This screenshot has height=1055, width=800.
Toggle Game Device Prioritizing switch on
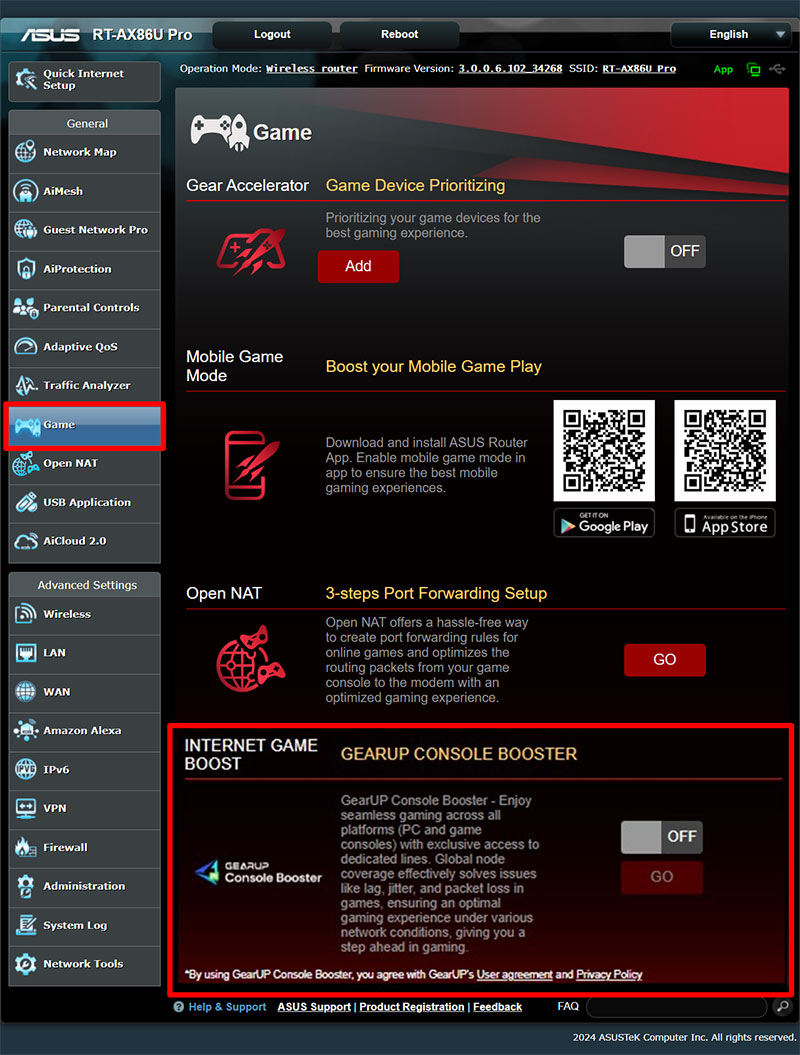[x=665, y=252]
